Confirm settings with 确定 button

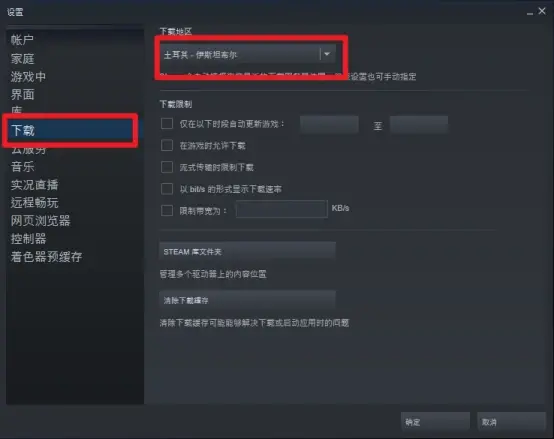[435, 422]
